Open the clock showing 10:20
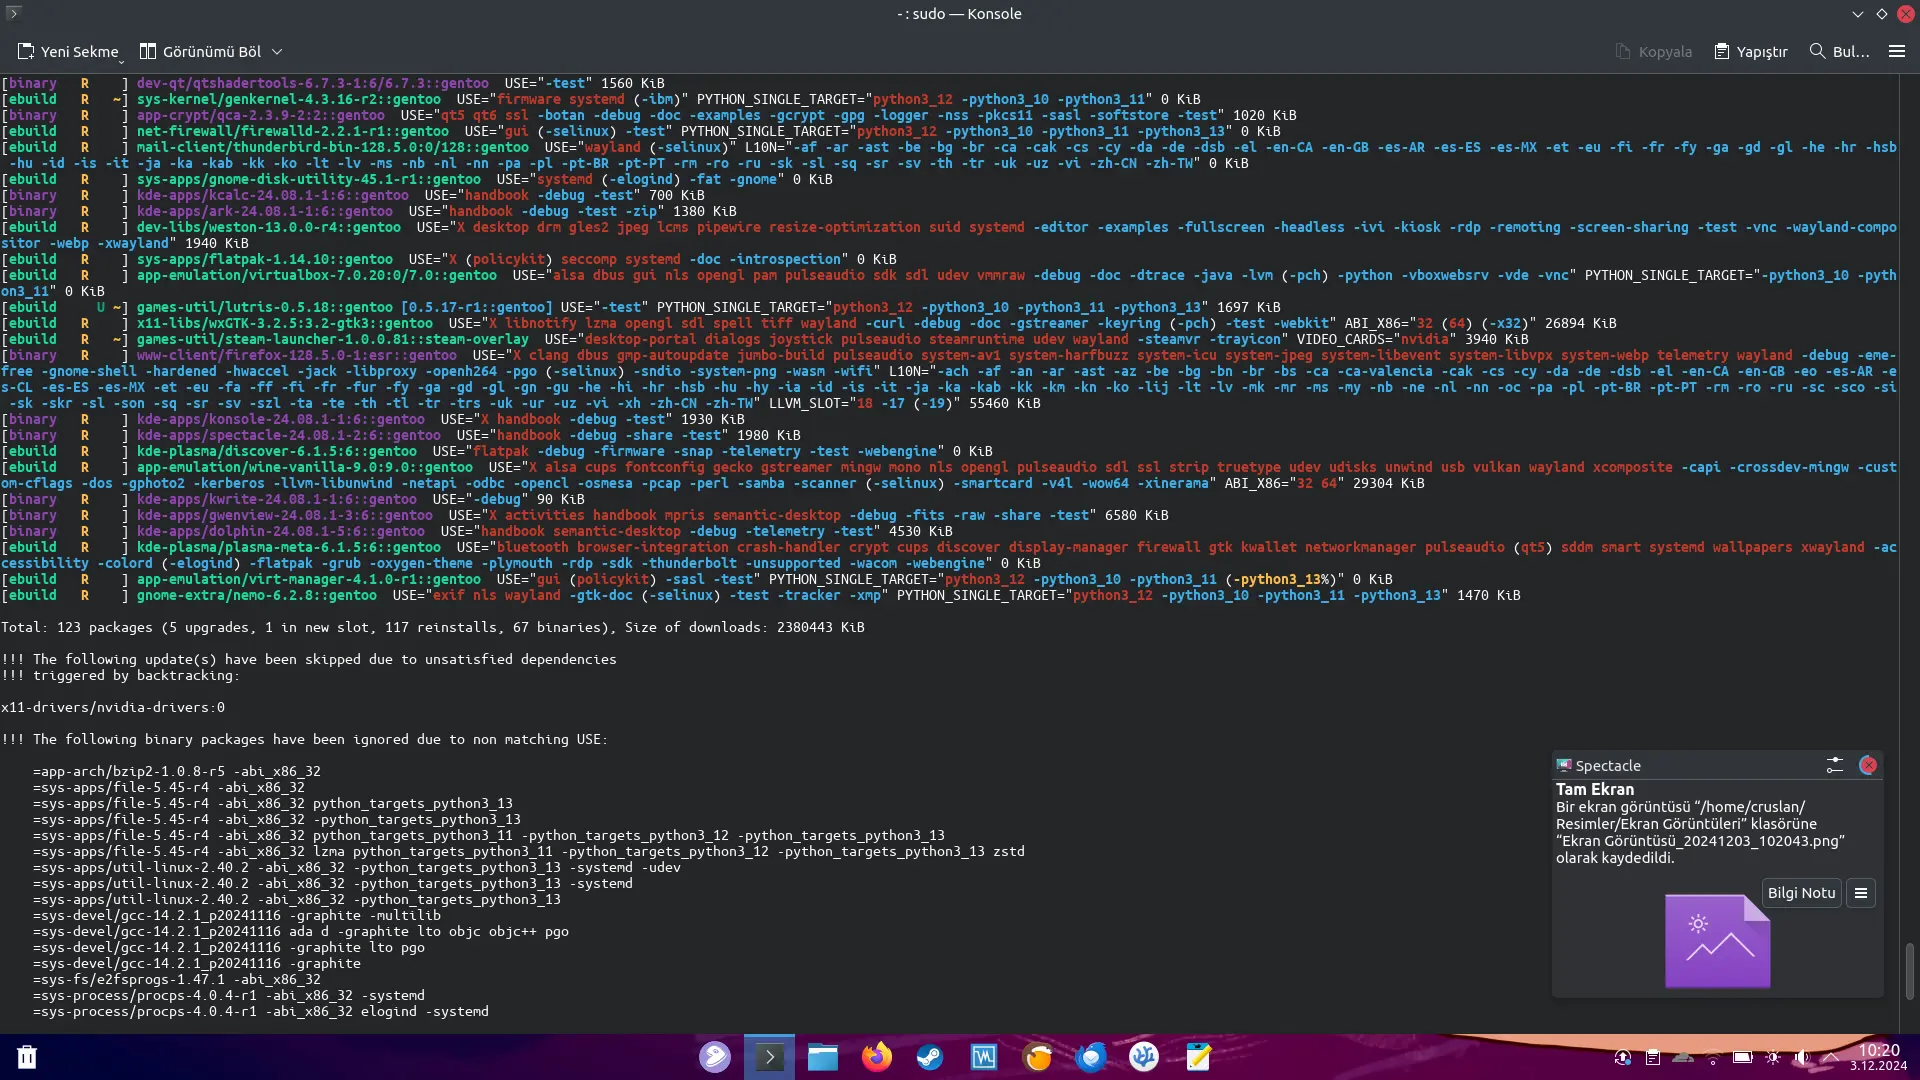The height and width of the screenshot is (1080, 1920). tap(1878, 1057)
